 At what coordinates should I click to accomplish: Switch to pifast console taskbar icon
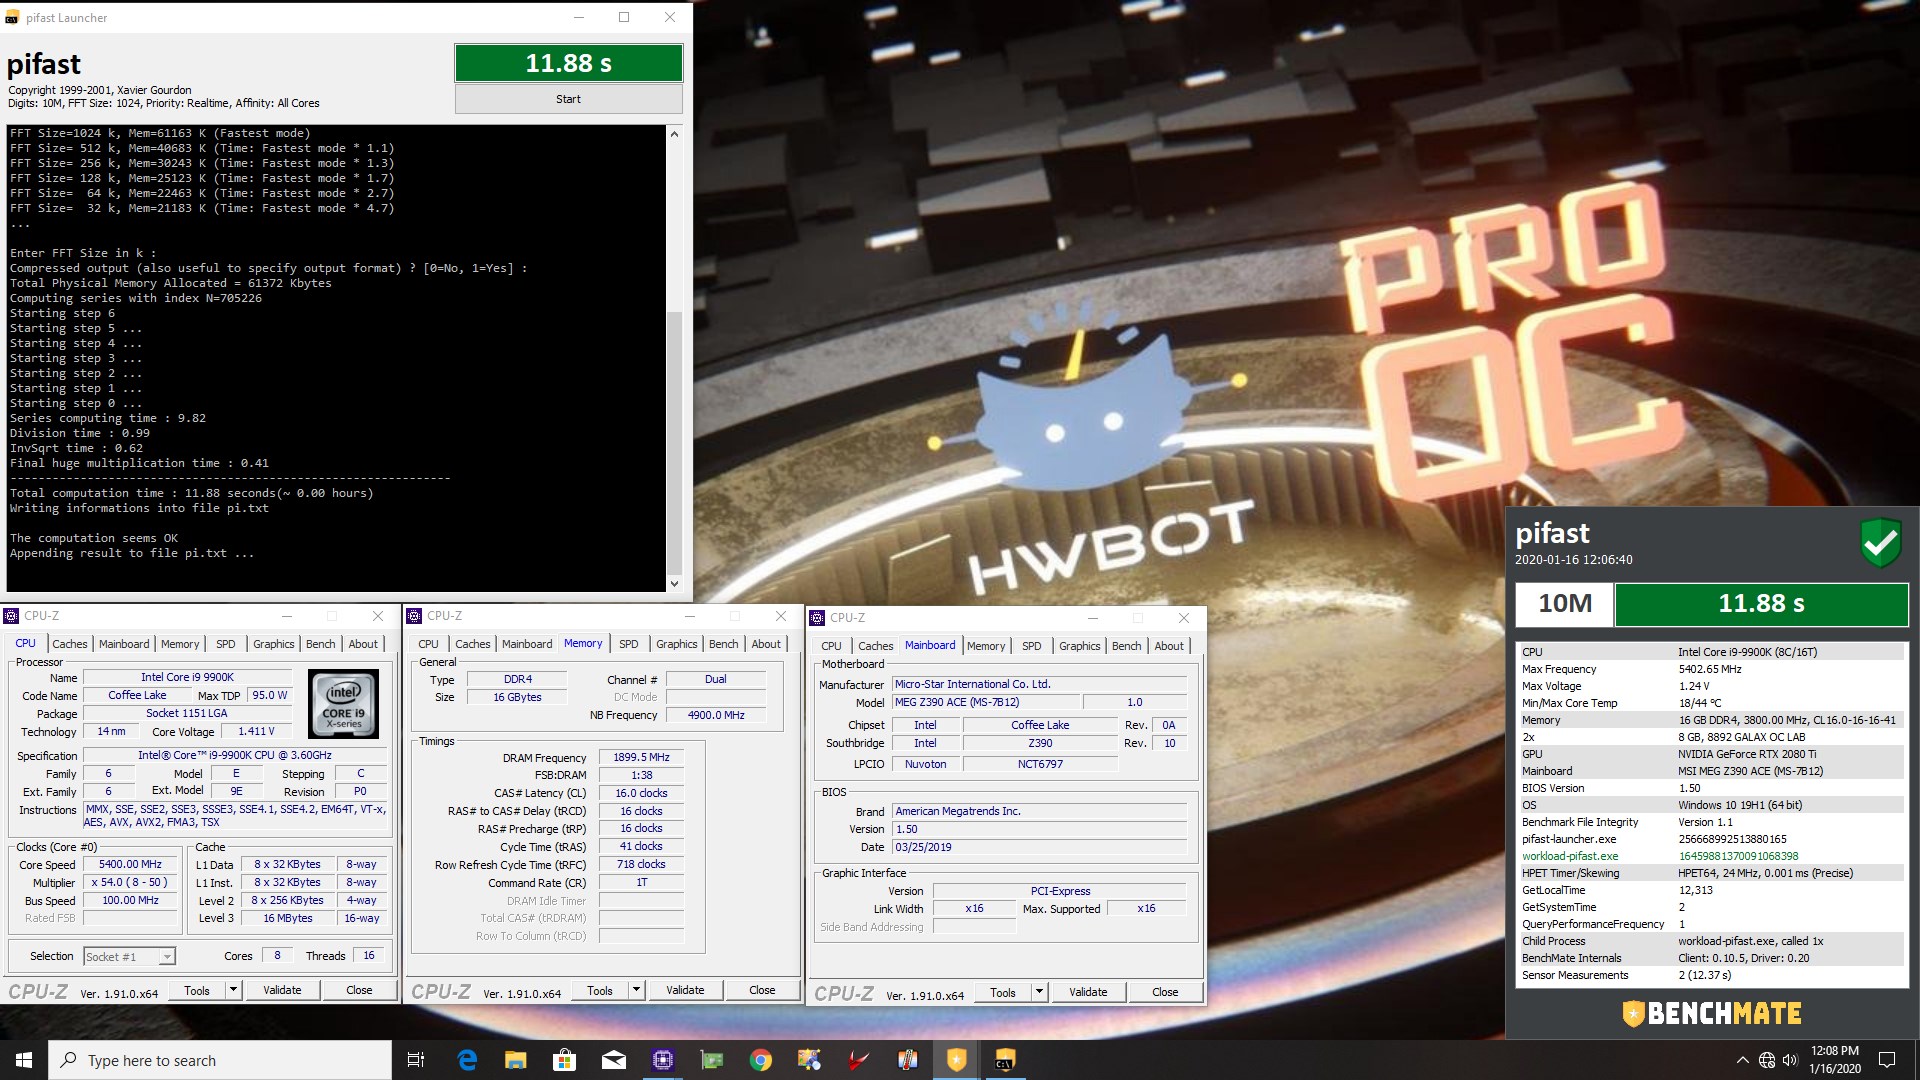click(1005, 1060)
